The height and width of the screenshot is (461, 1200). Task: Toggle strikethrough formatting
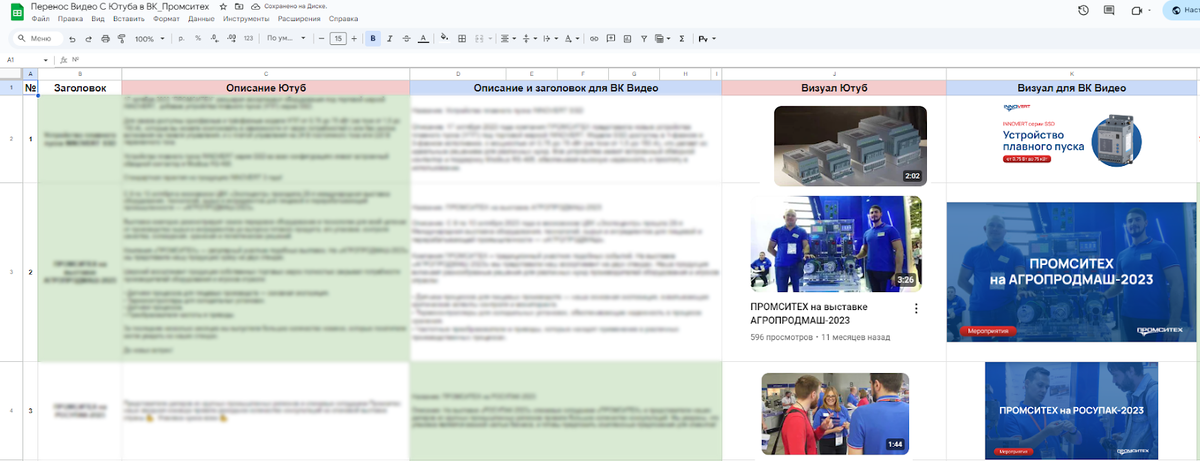[405, 39]
